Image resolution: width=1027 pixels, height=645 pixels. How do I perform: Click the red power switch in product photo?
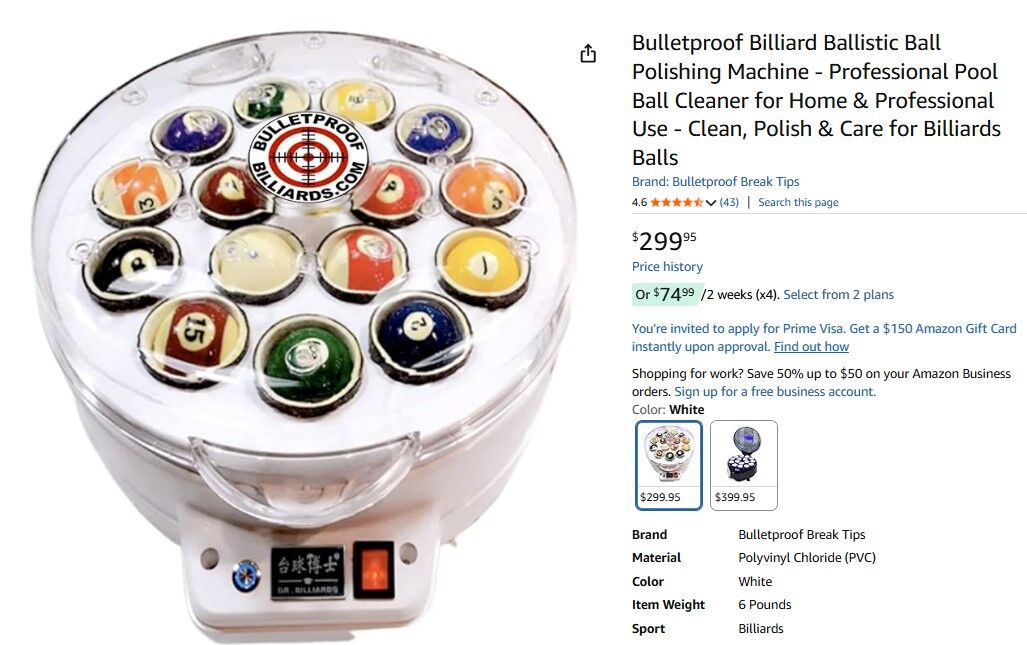(x=375, y=570)
